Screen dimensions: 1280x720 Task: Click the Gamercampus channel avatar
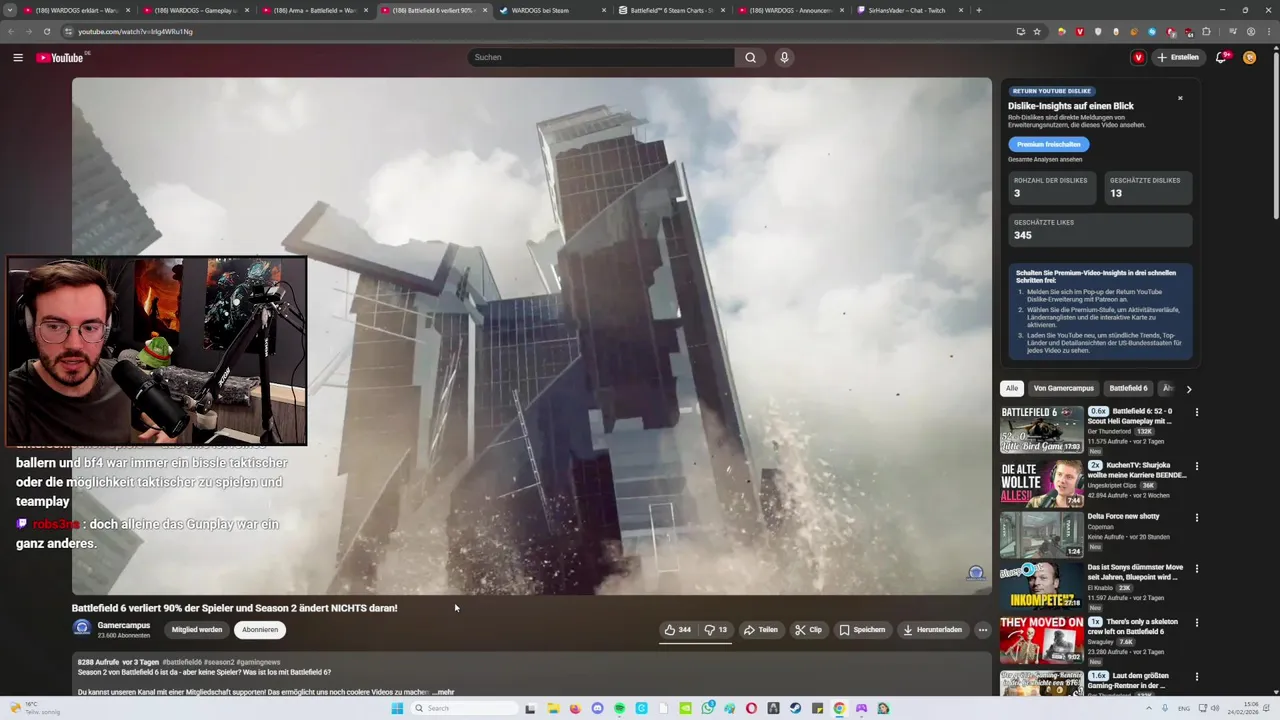82,629
